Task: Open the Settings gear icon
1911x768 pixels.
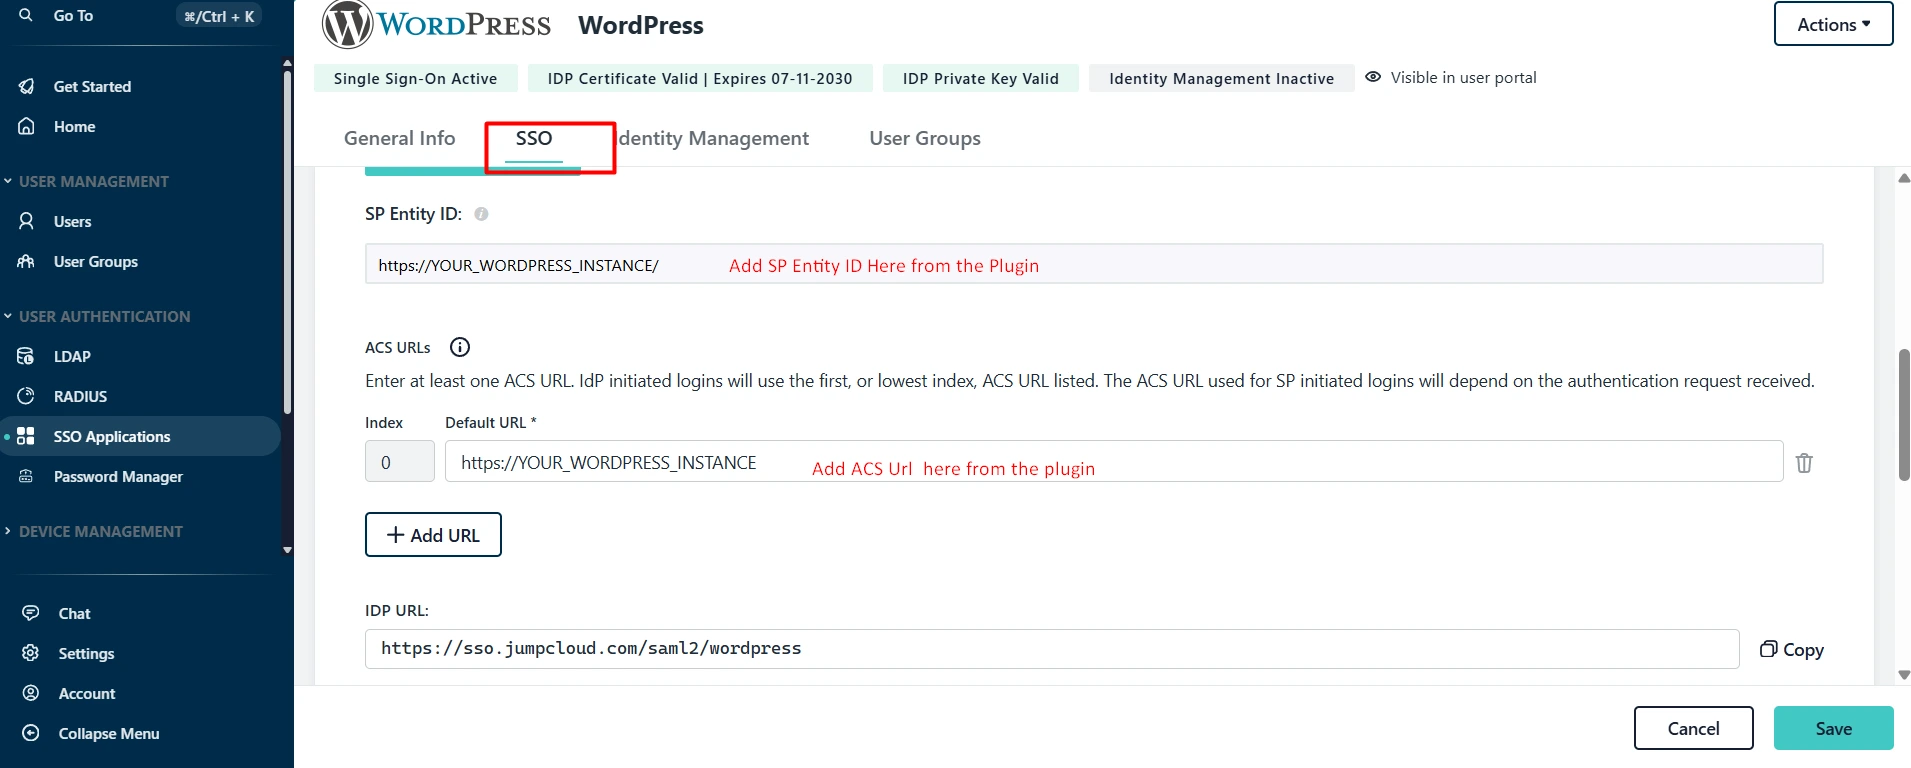Action: click(31, 653)
